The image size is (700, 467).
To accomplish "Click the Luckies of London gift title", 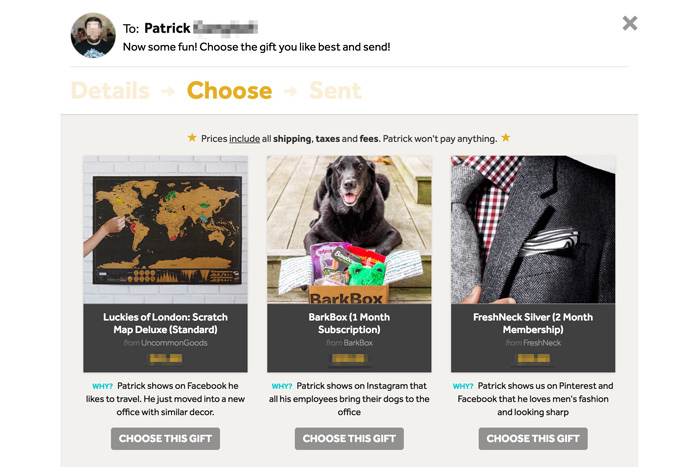I will coord(165,323).
